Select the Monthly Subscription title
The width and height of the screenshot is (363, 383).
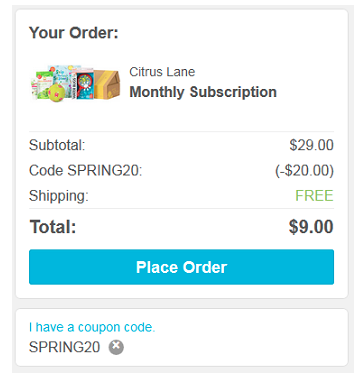coord(203,92)
